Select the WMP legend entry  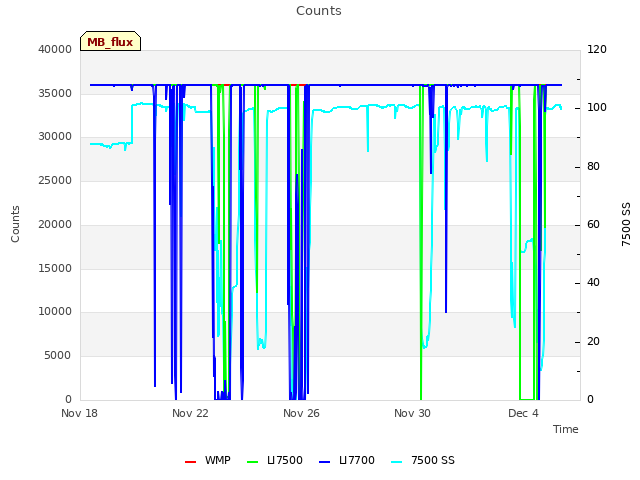click(x=208, y=460)
